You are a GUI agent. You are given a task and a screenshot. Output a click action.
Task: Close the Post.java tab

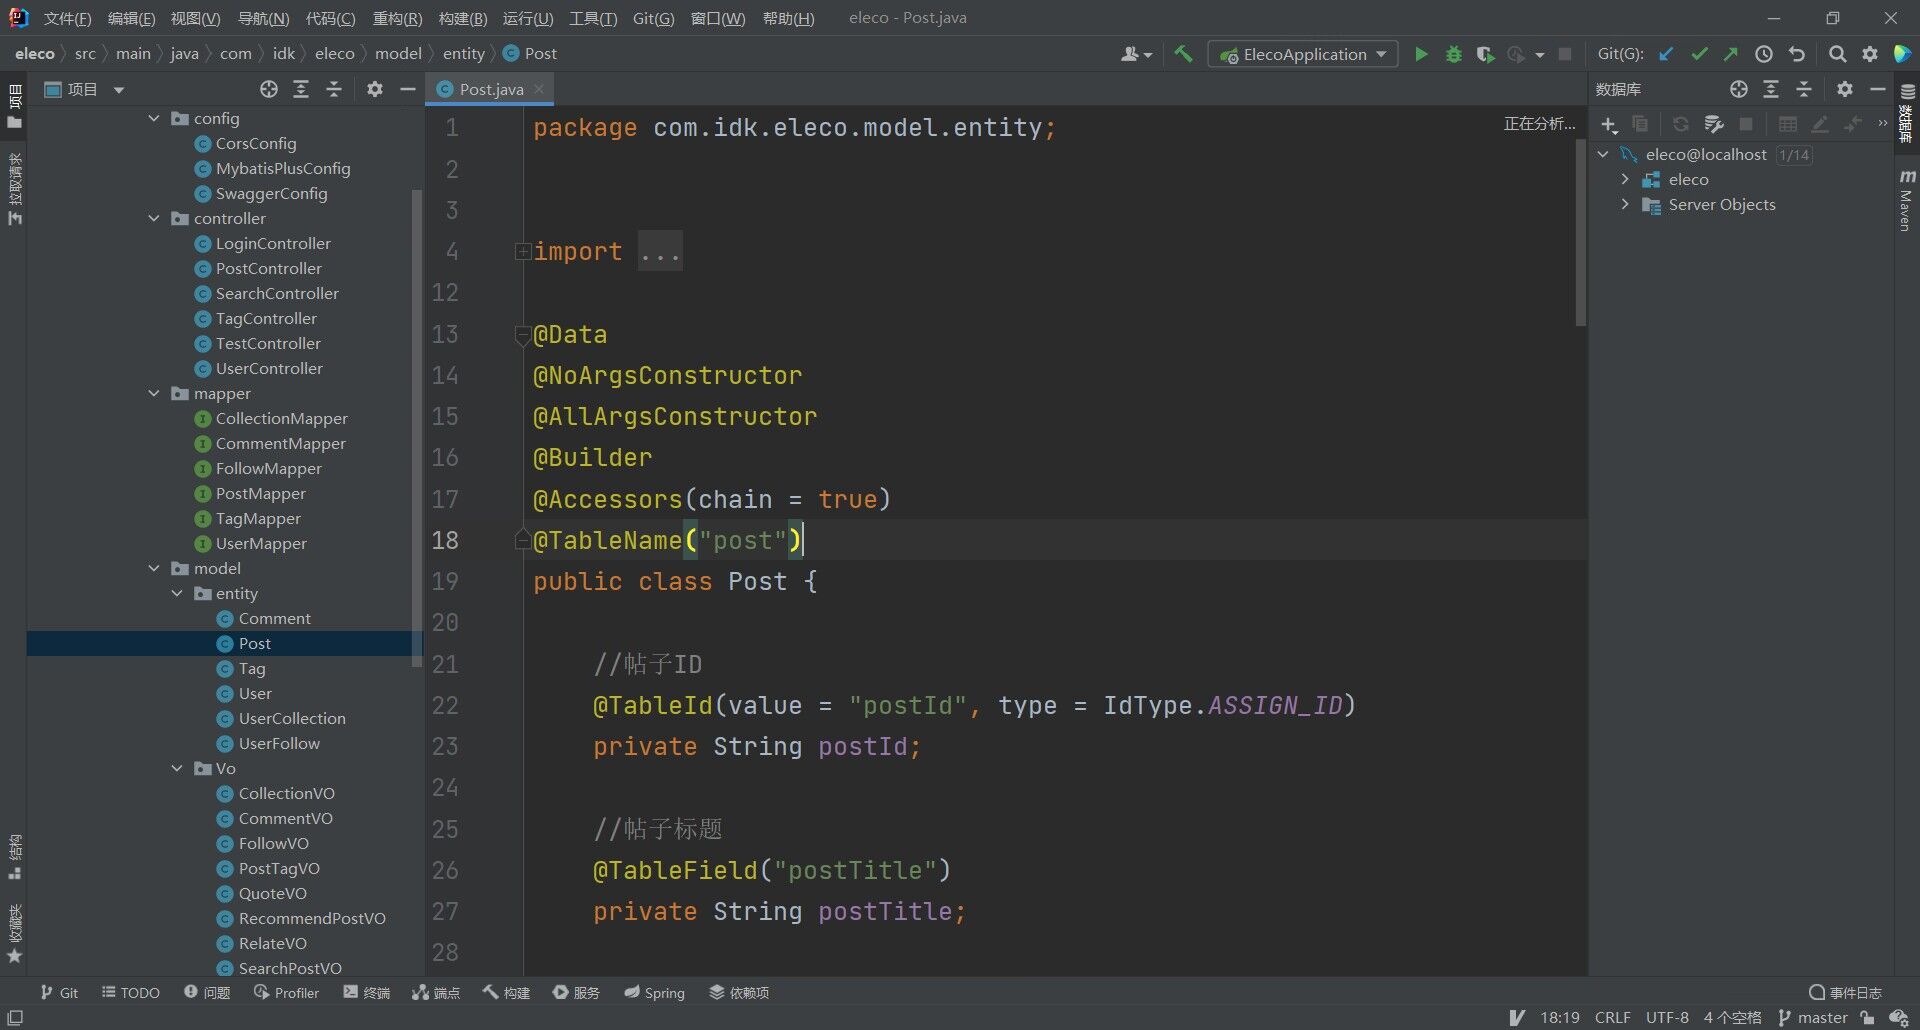[x=539, y=89]
